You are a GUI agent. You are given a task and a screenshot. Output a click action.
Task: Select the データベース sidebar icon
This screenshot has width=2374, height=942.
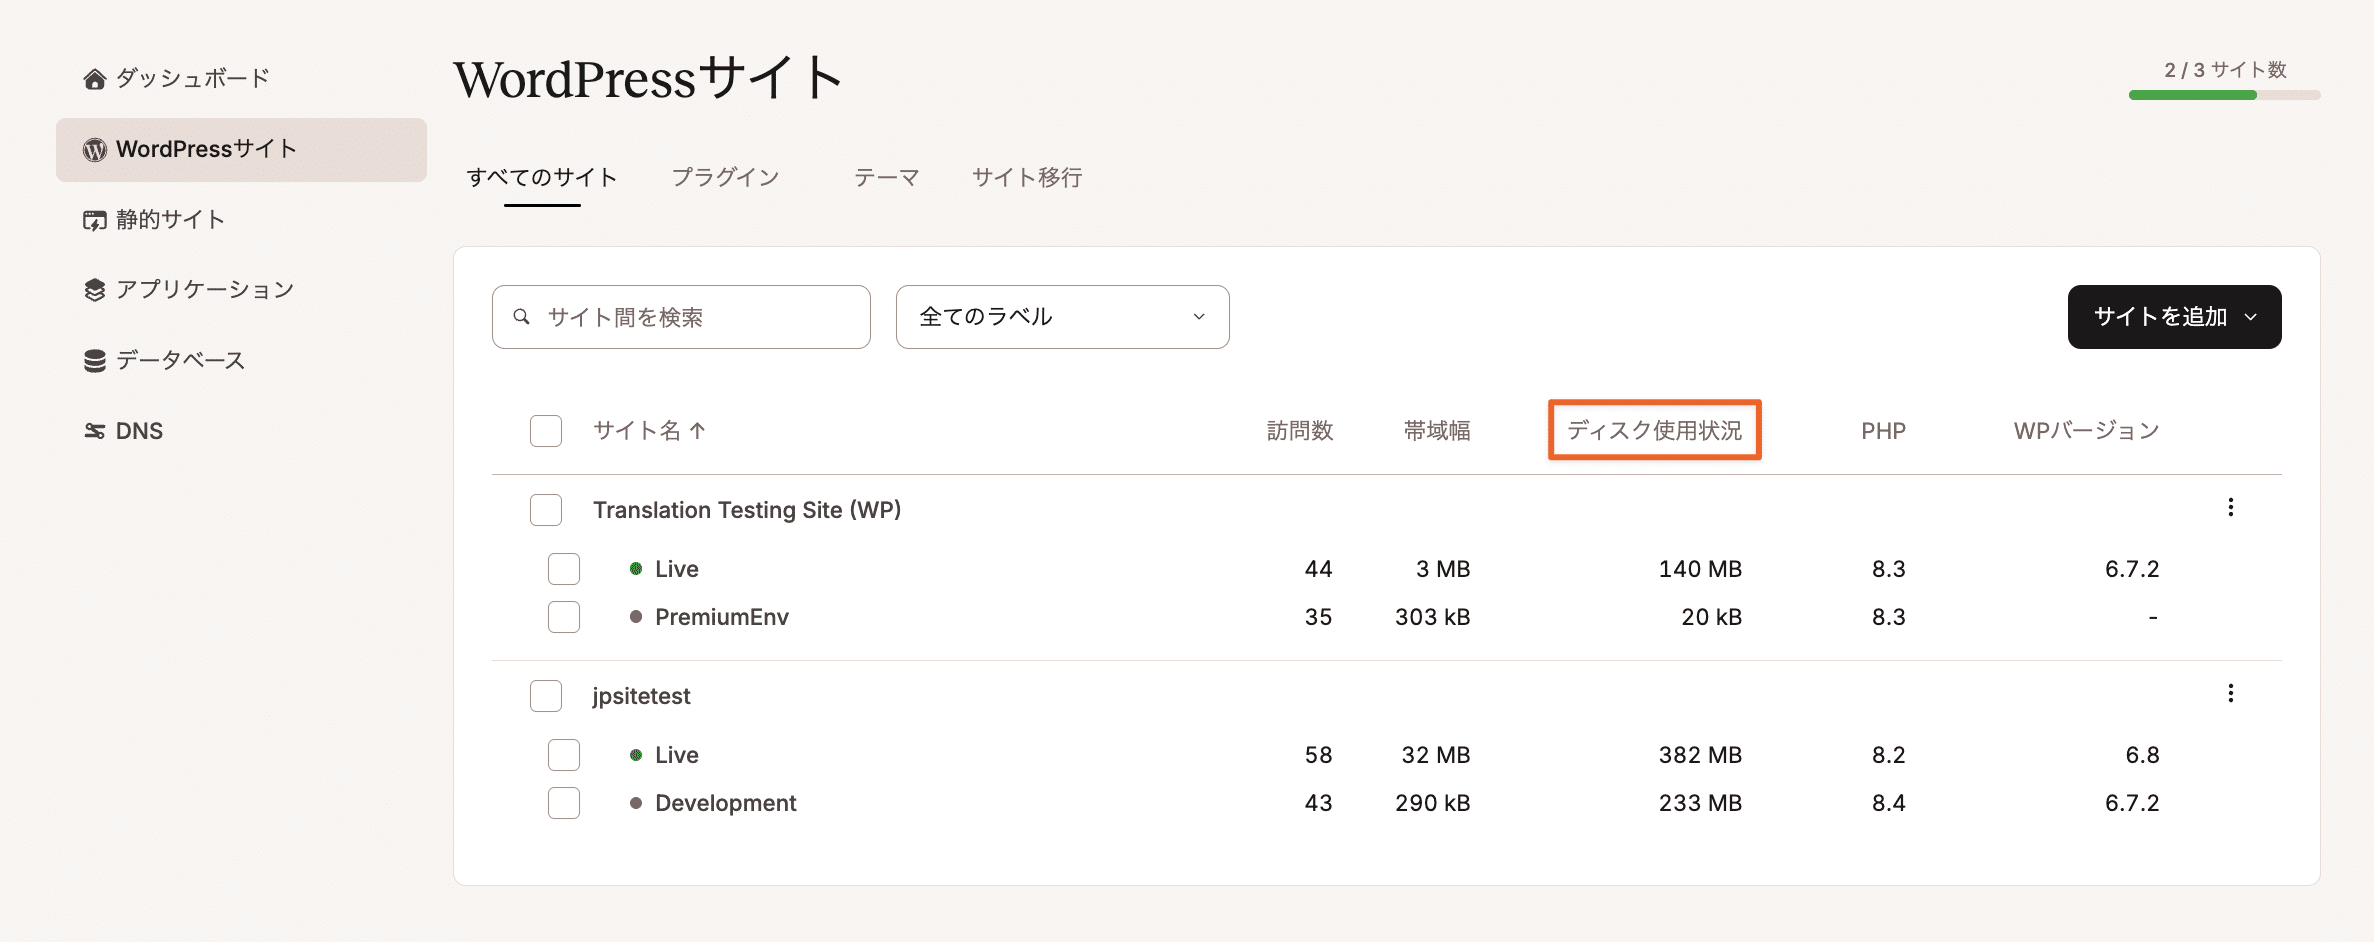93,360
